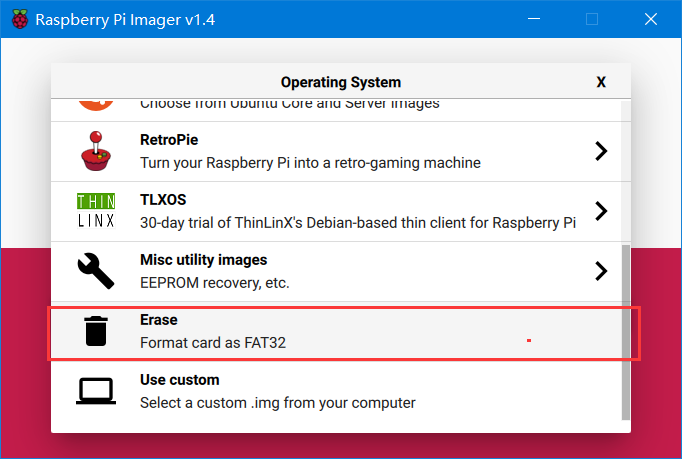The image size is (682, 459).
Task: Click the laptop Use custom icon
Action: [x=96, y=391]
